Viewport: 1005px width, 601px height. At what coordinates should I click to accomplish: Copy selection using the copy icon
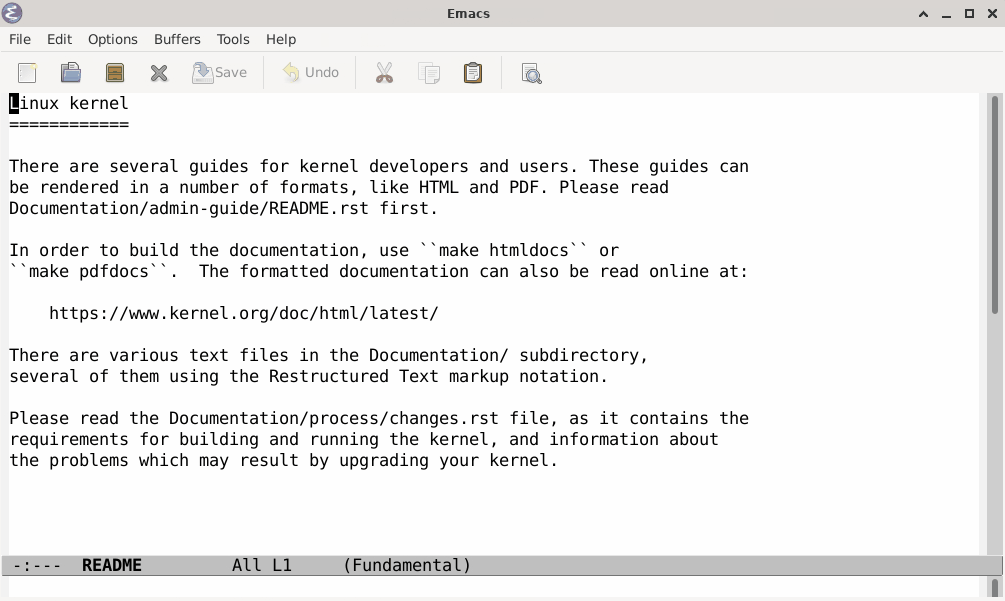429,72
